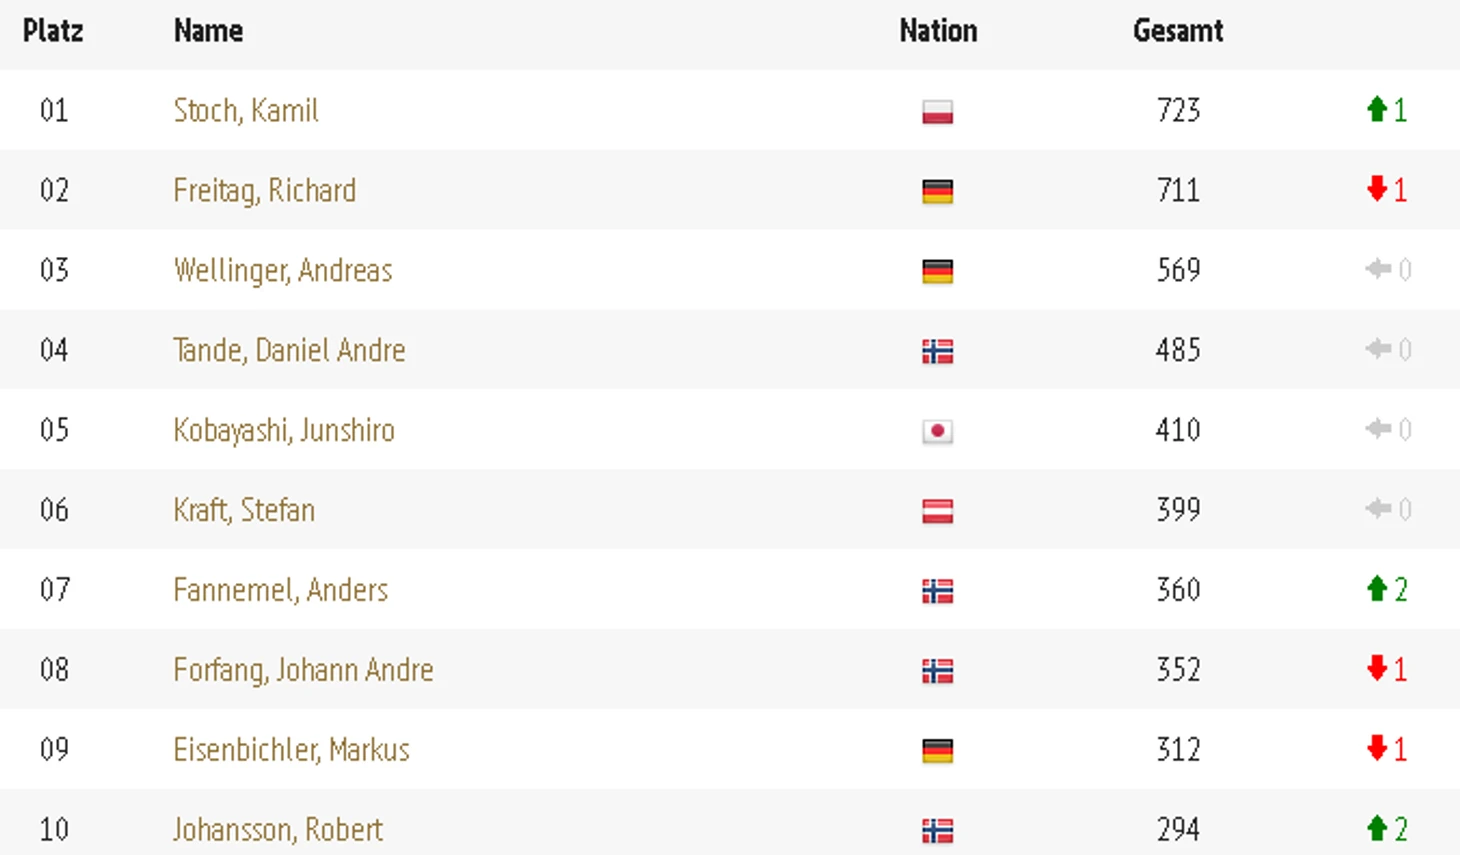Open Wellinger, Andreas athlete link
This screenshot has width=1460, height=855.
click(x=283, y=271)
